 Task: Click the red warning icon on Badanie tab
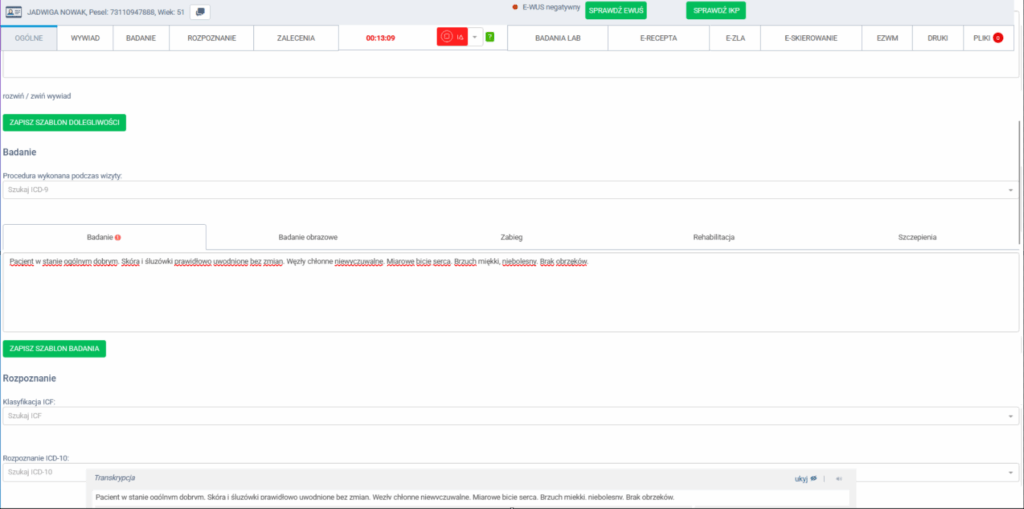point(118,237)
